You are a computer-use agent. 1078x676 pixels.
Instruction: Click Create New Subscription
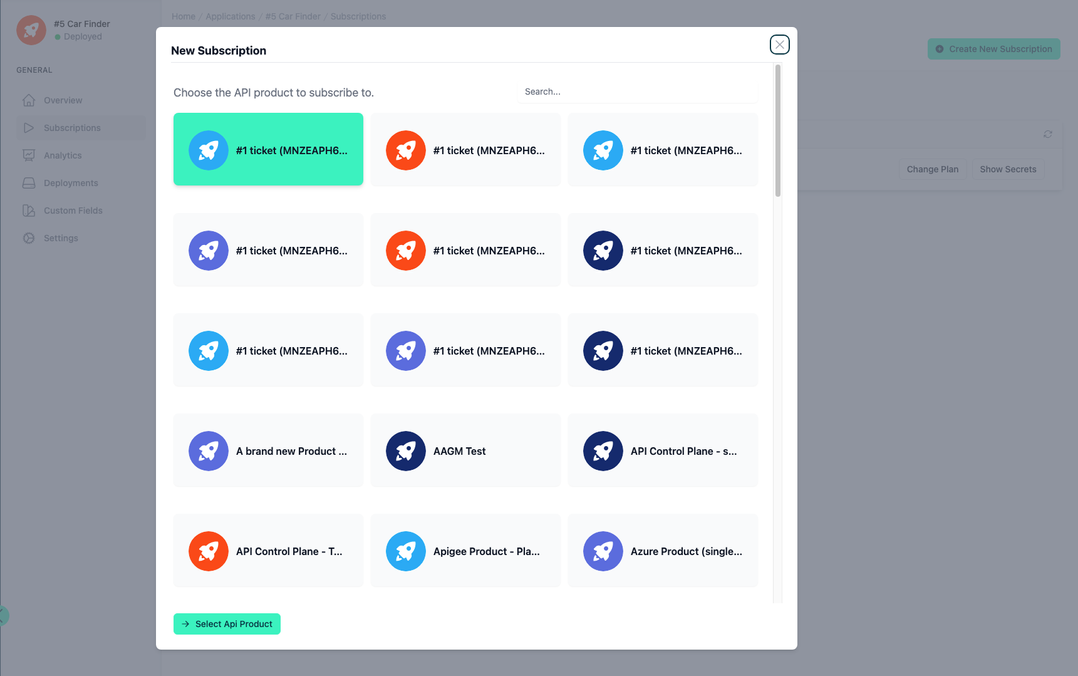coord(993,48)
